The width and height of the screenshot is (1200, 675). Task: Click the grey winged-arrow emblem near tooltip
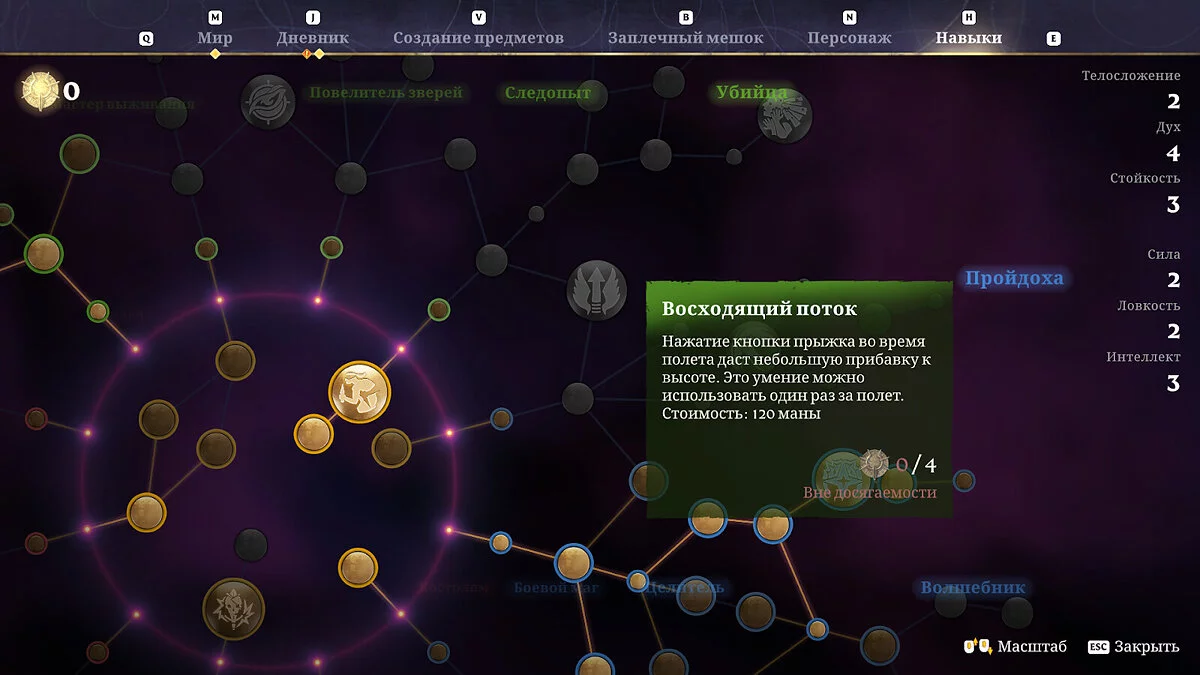click(597, 290)
